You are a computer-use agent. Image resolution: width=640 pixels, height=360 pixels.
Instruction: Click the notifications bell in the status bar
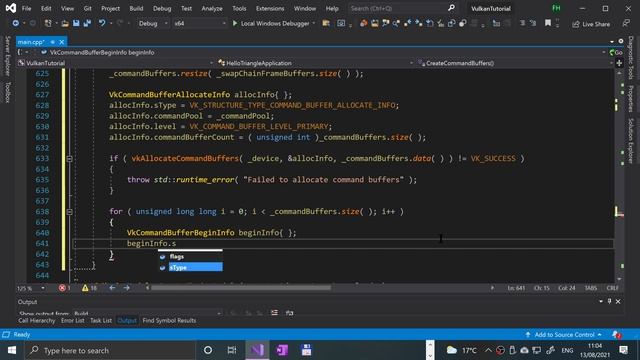pyautogui.click(x=616, y=335)
